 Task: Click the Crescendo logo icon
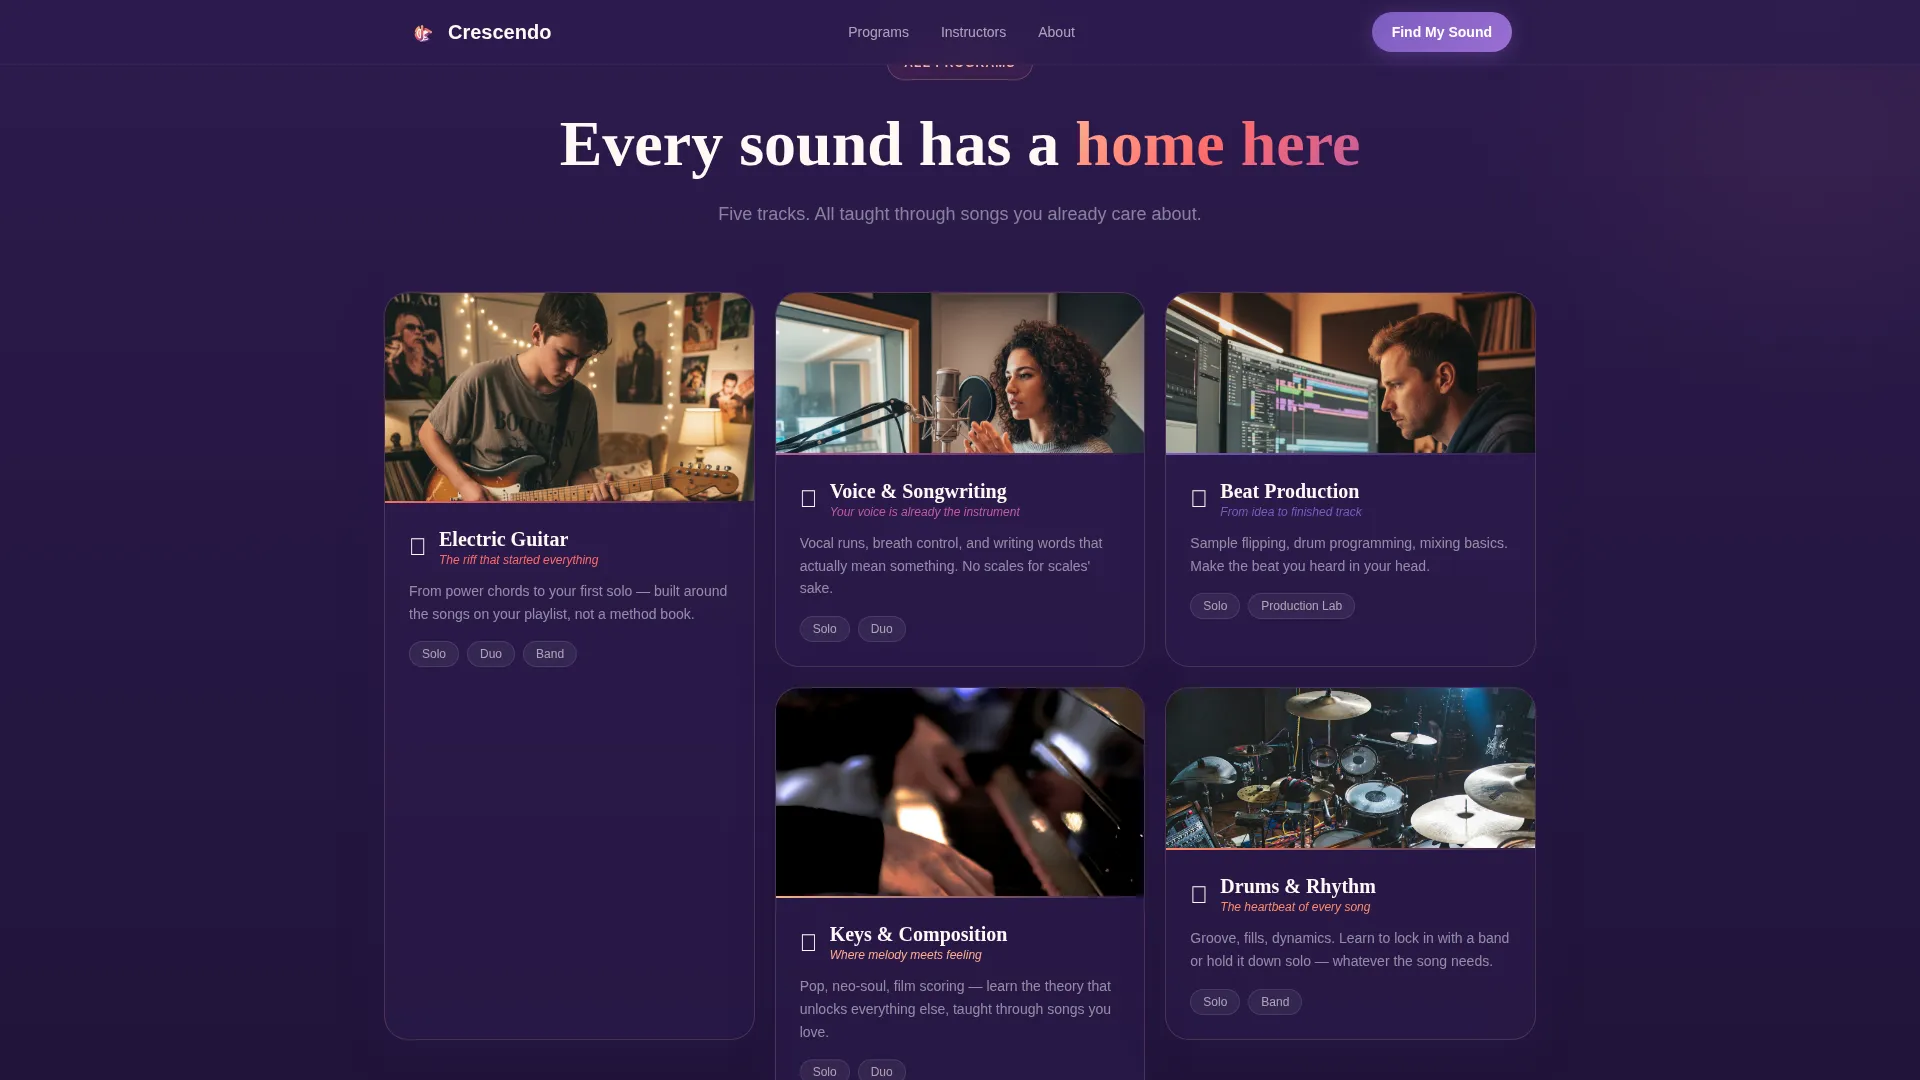(x=423, y=32)
